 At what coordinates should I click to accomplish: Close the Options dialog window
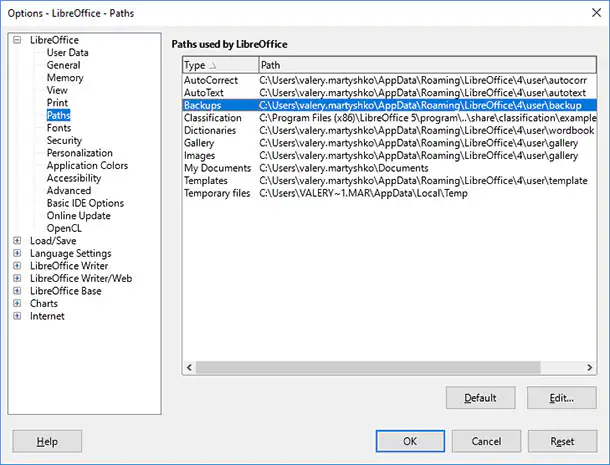coord(596,13)
